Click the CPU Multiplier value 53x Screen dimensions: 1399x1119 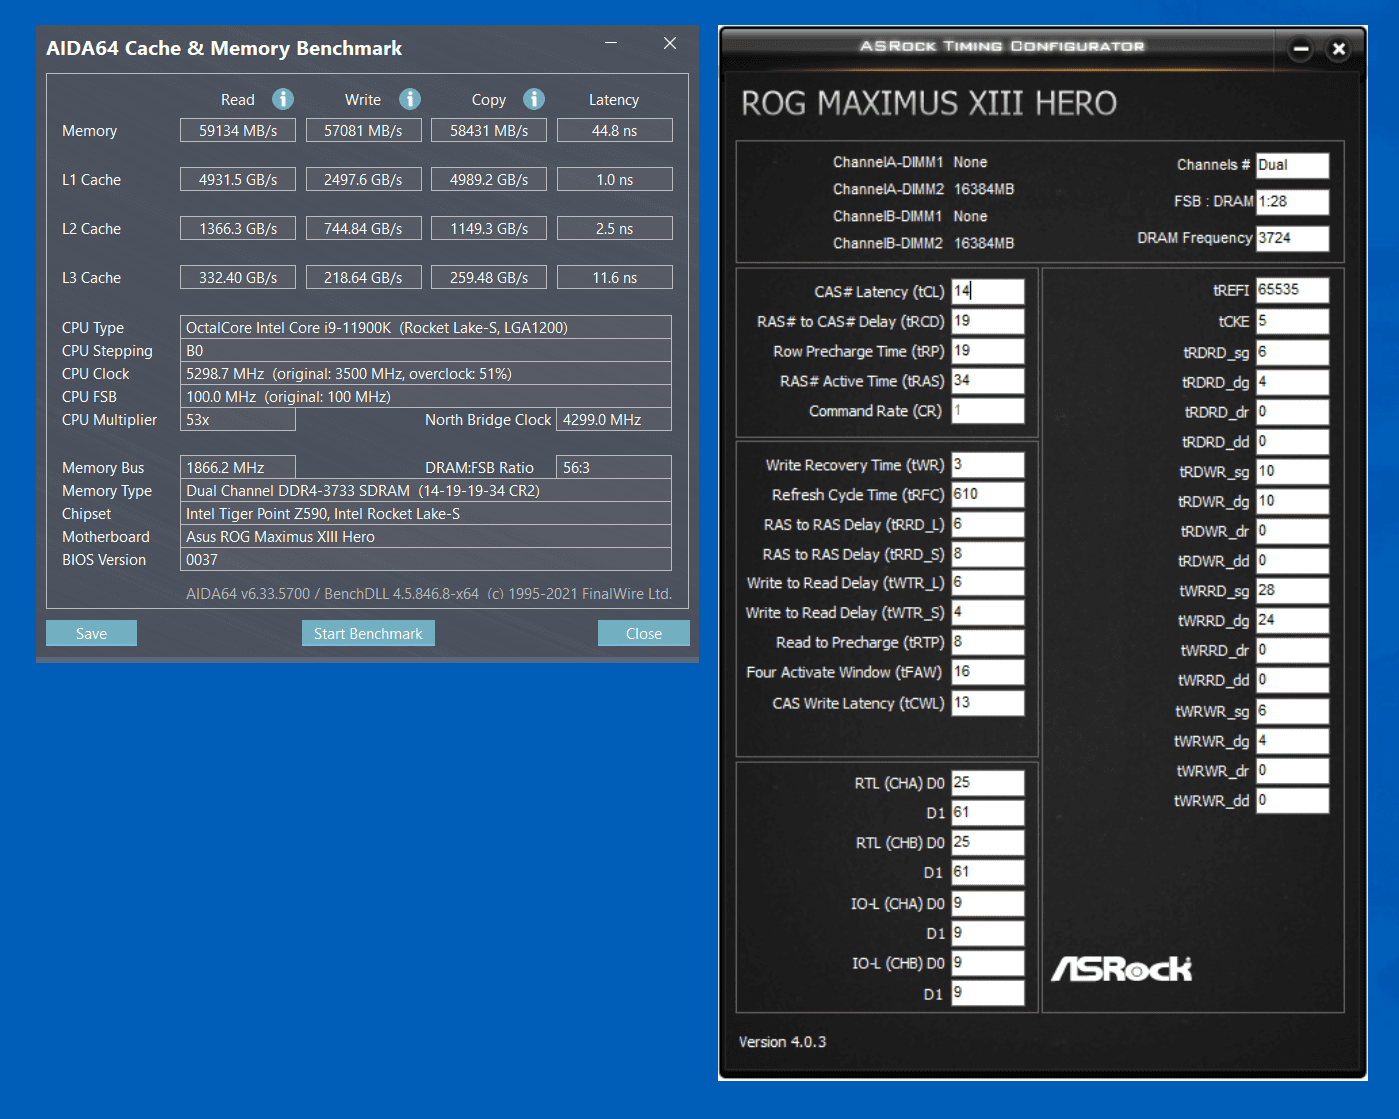point(237,420)
